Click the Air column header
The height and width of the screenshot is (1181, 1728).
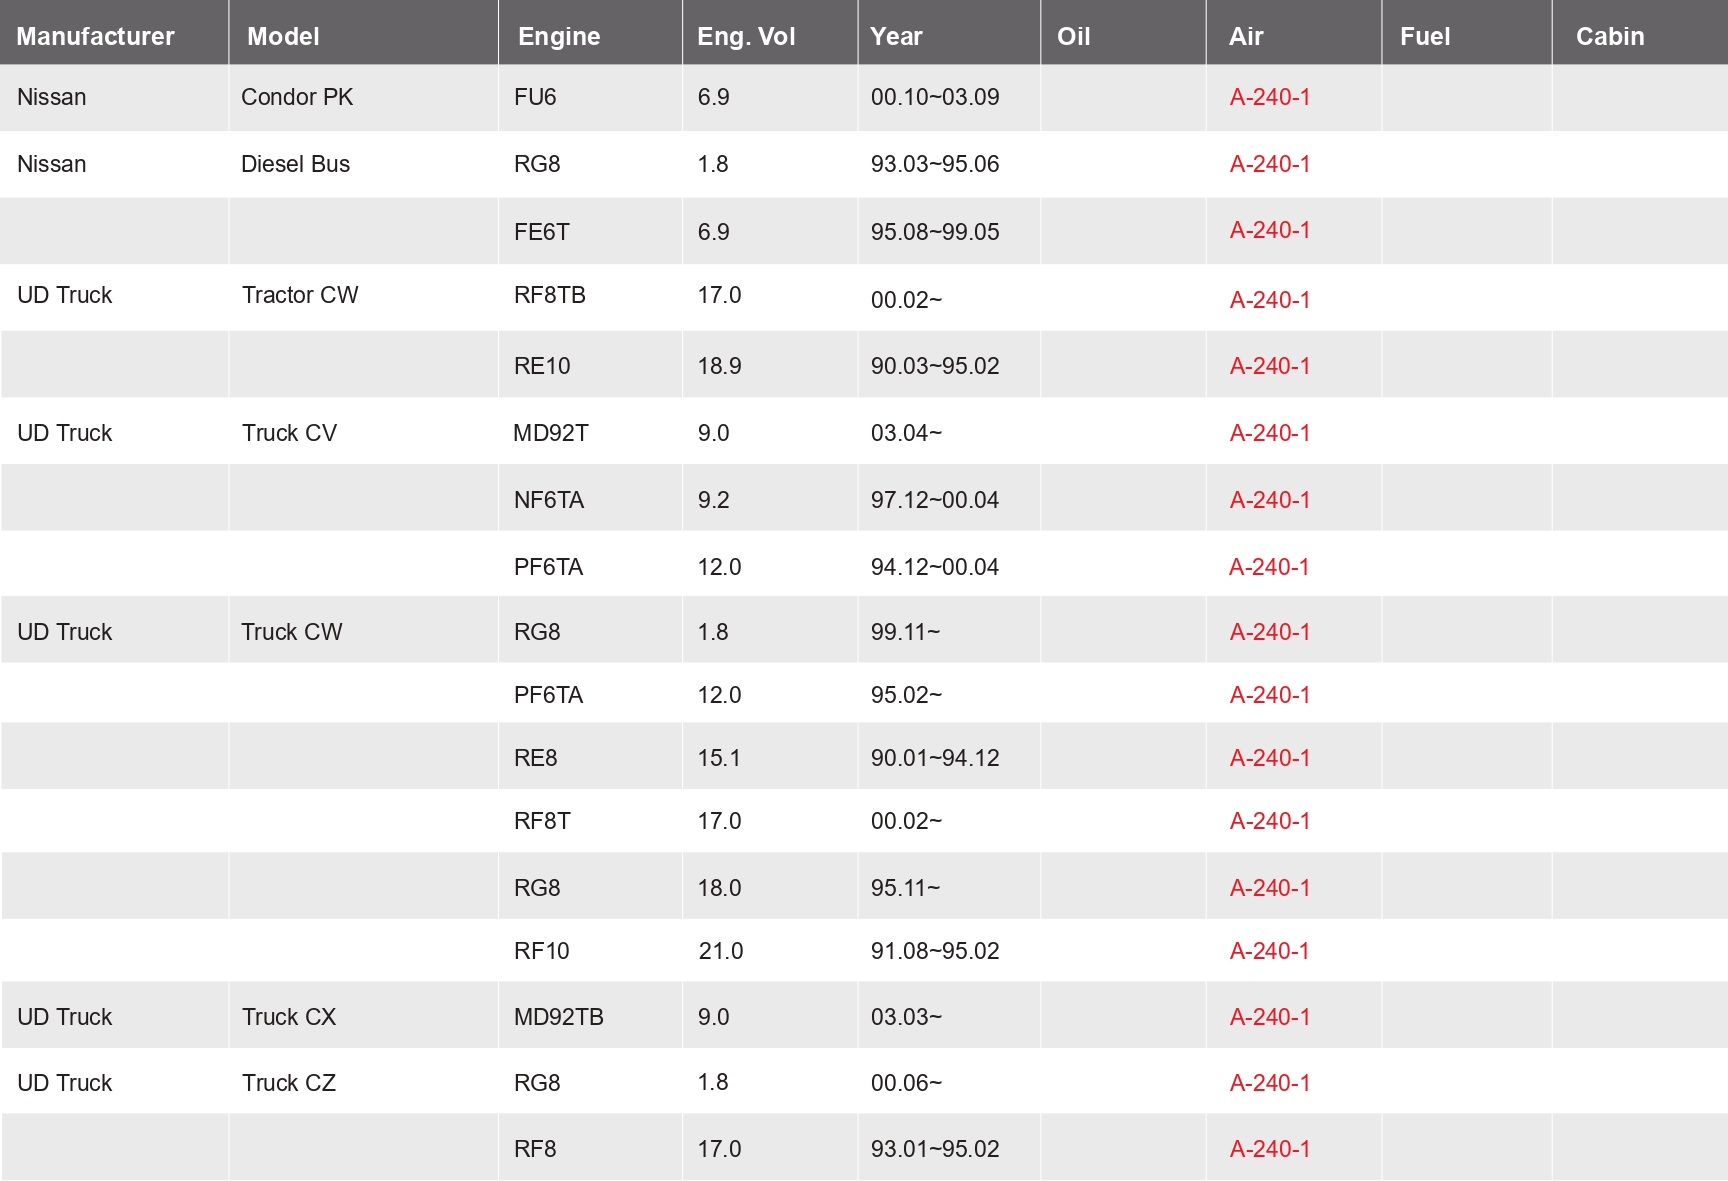(x=1246, y=36)
